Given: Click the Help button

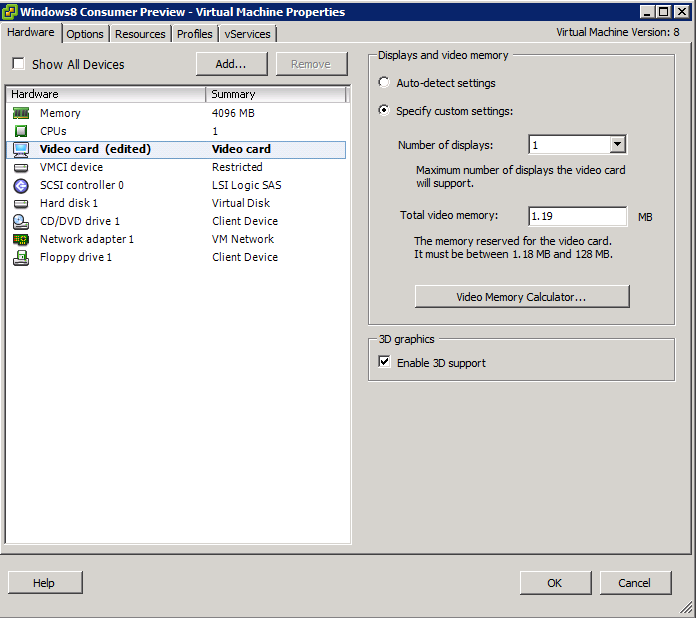Looking at the screenshot, I should tap(45, 583).
